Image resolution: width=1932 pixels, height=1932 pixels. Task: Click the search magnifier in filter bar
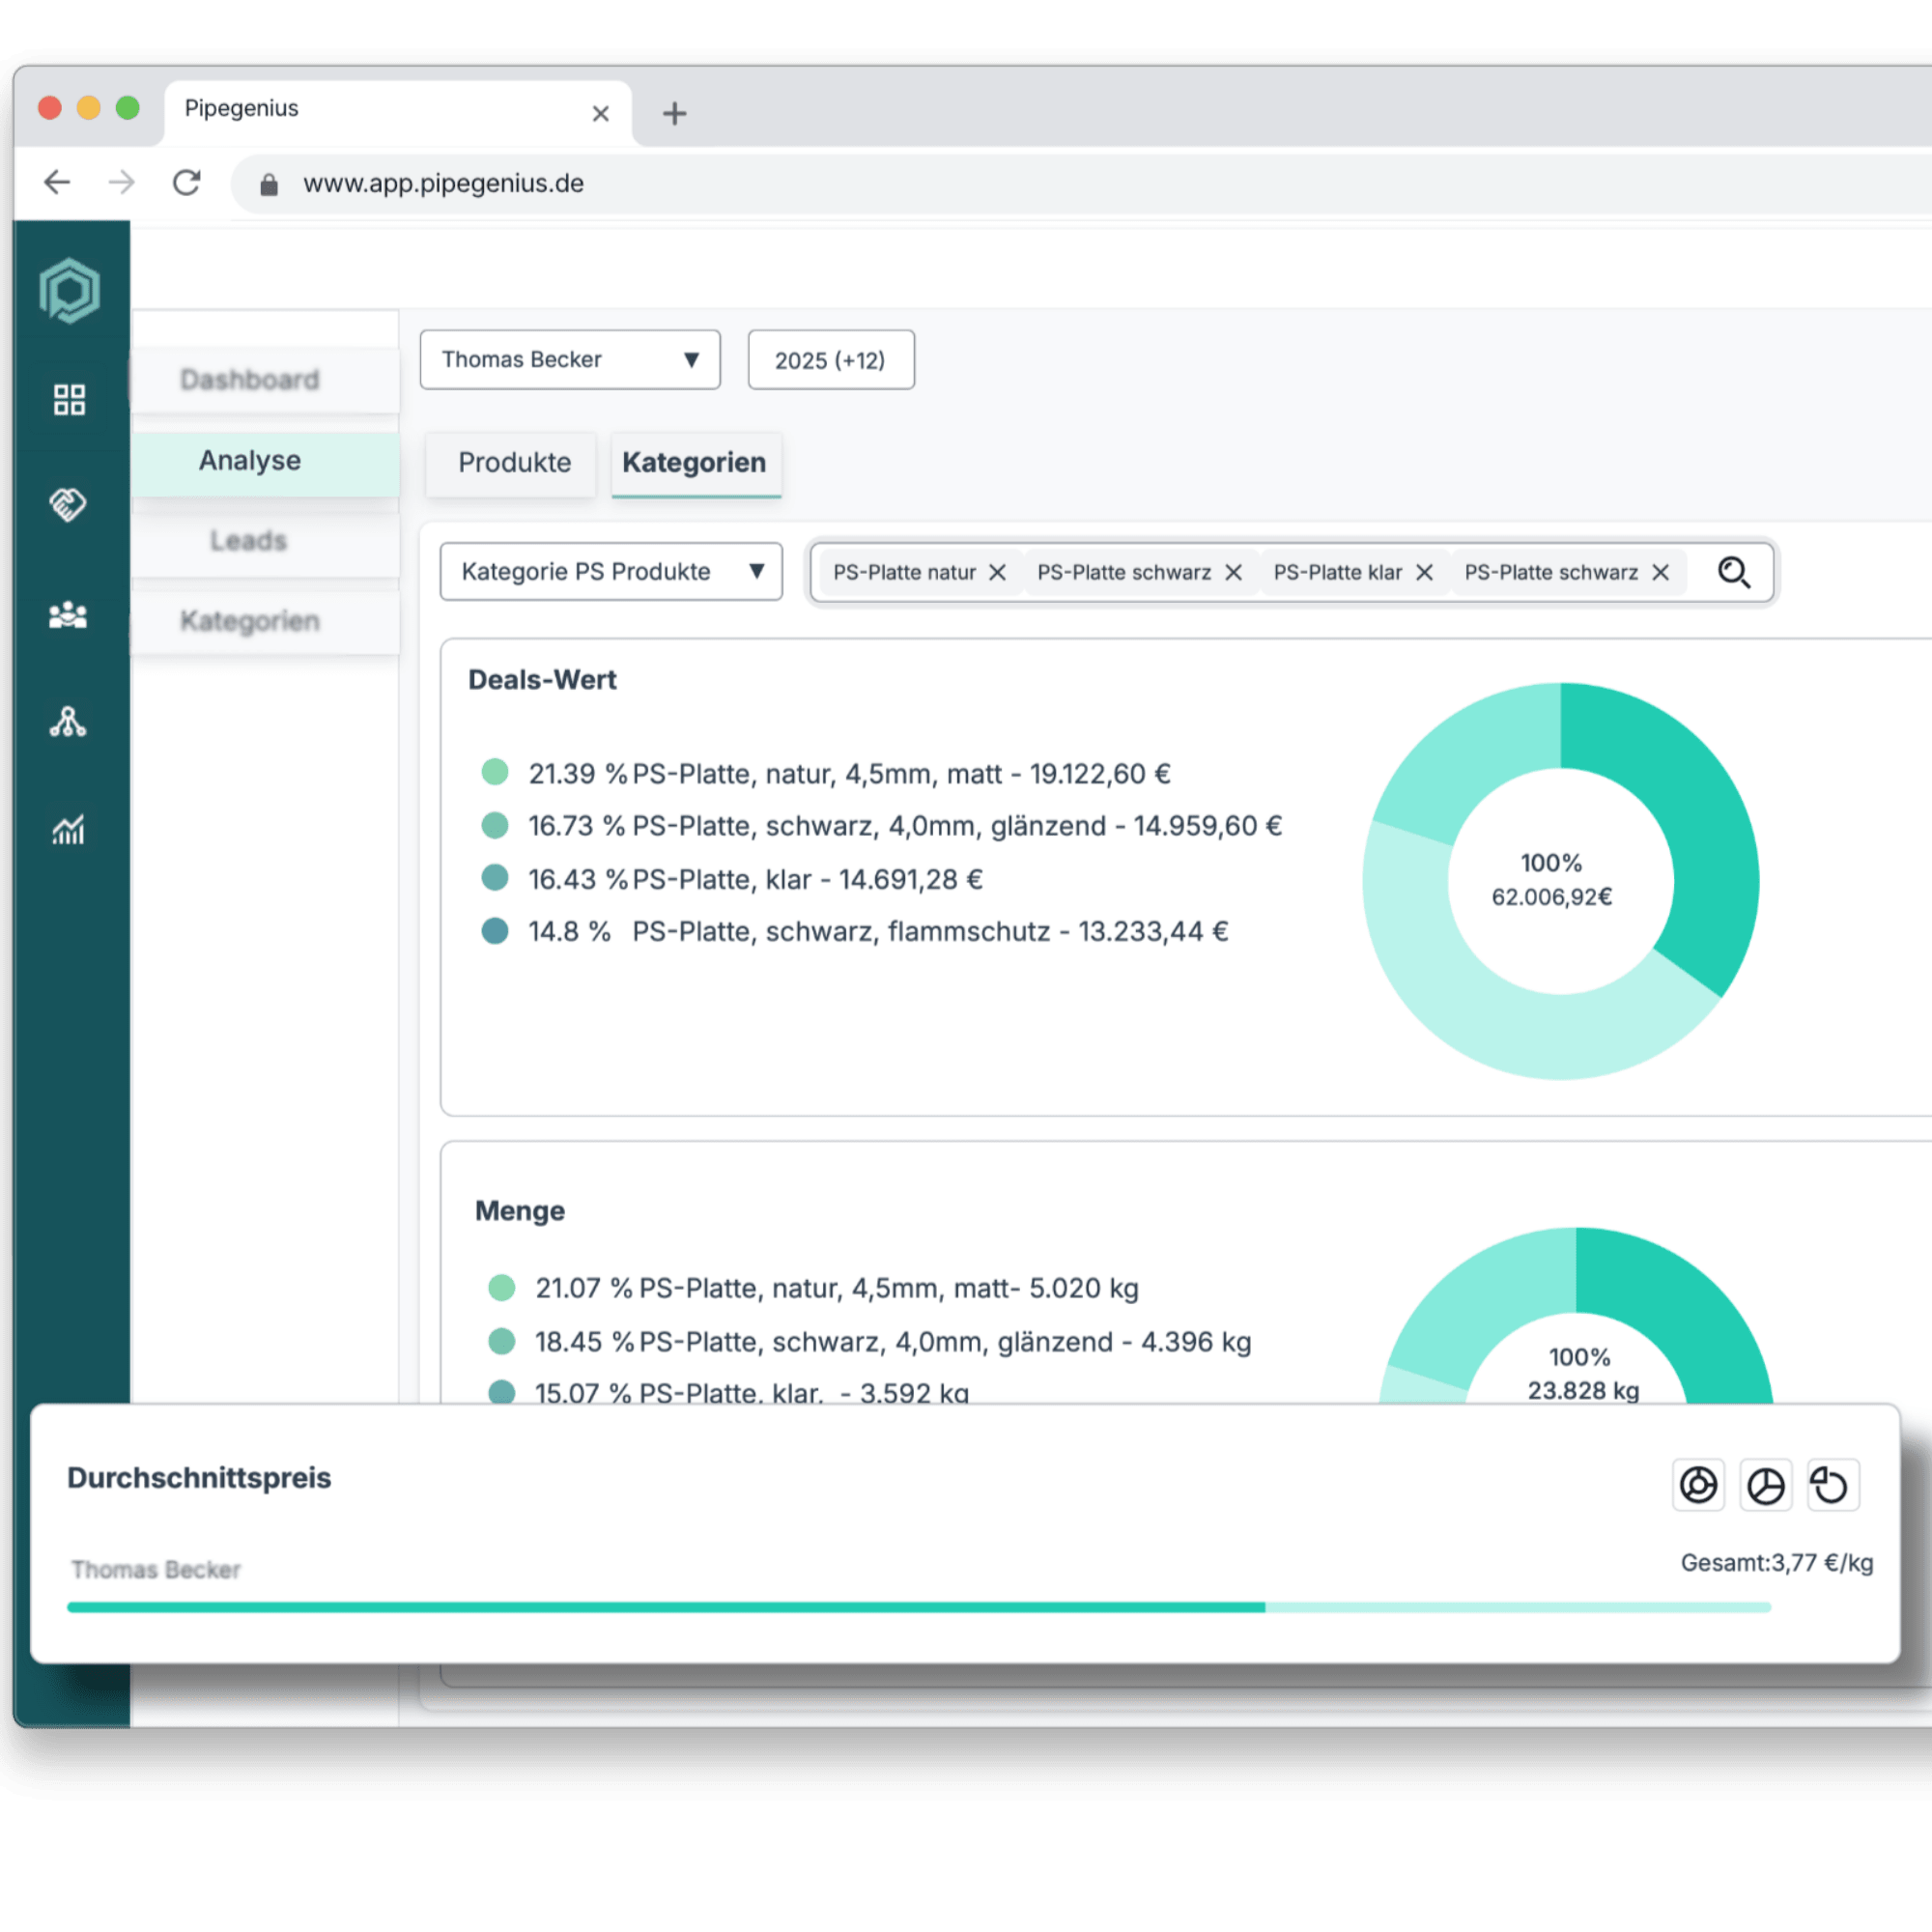point(1733,573)
